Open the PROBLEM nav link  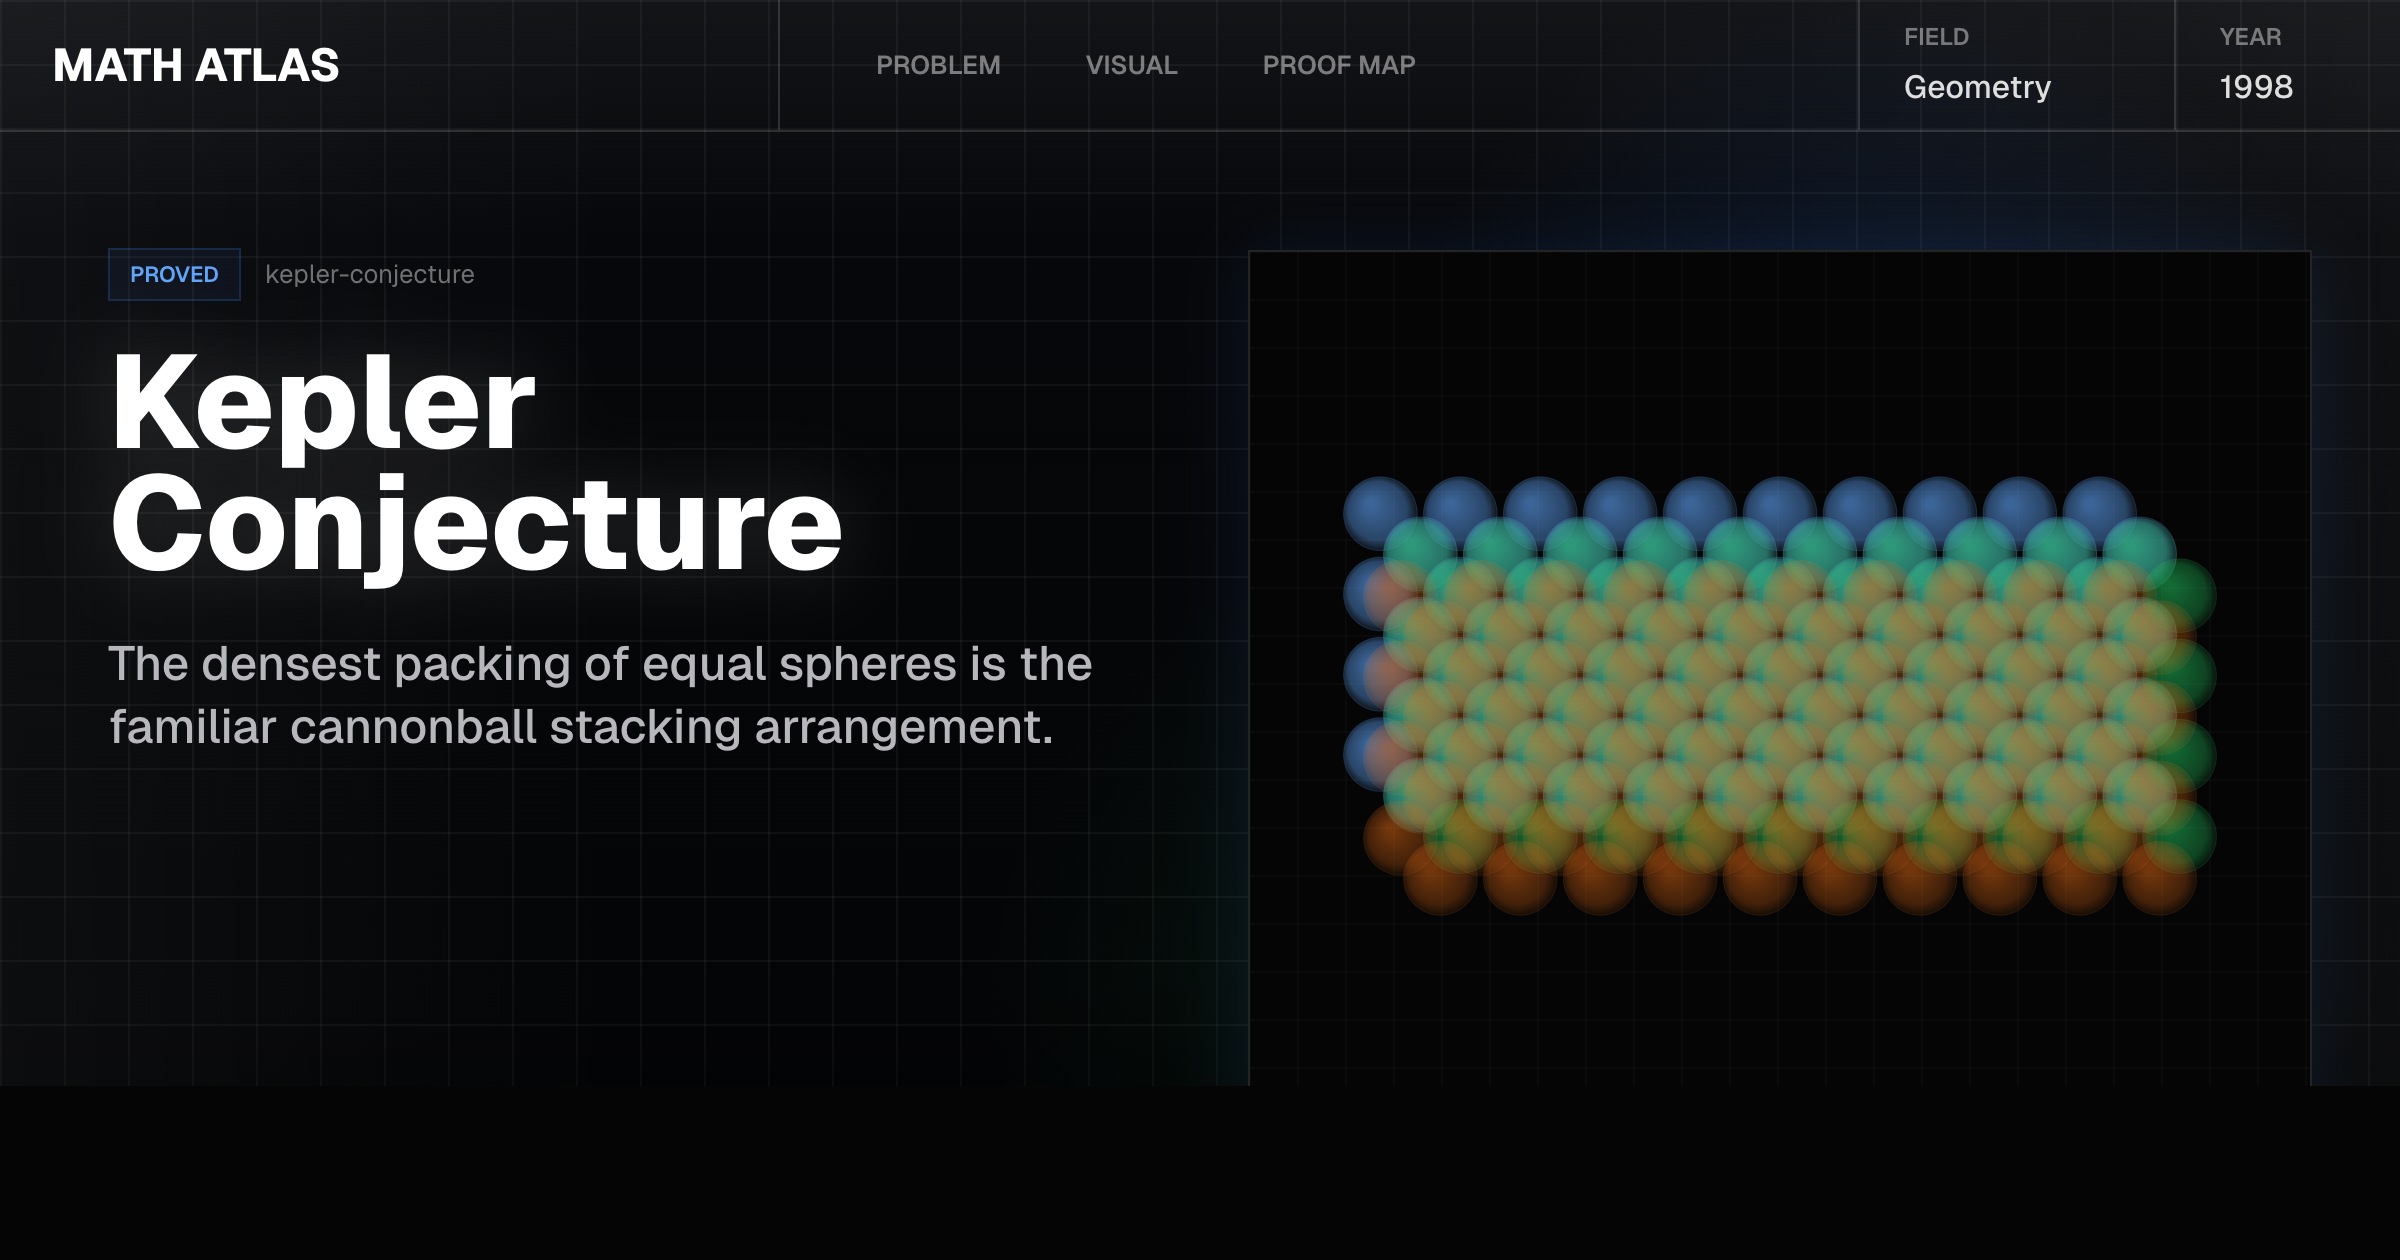coord(938,65)
